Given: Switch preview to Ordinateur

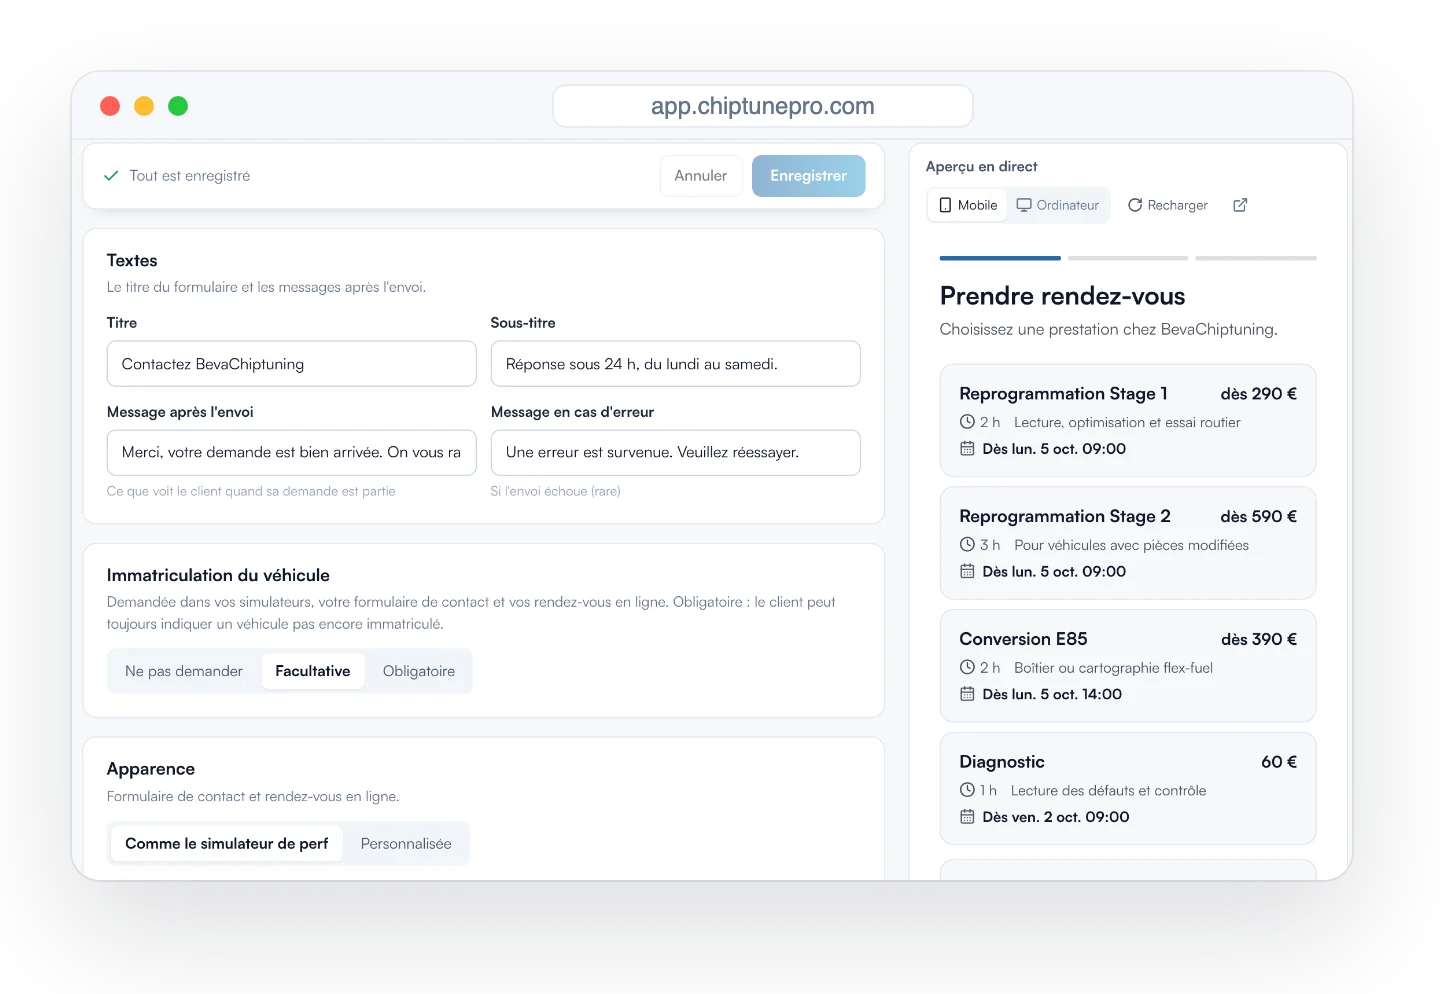Looking at the screenshot, I should (1058, 205).
